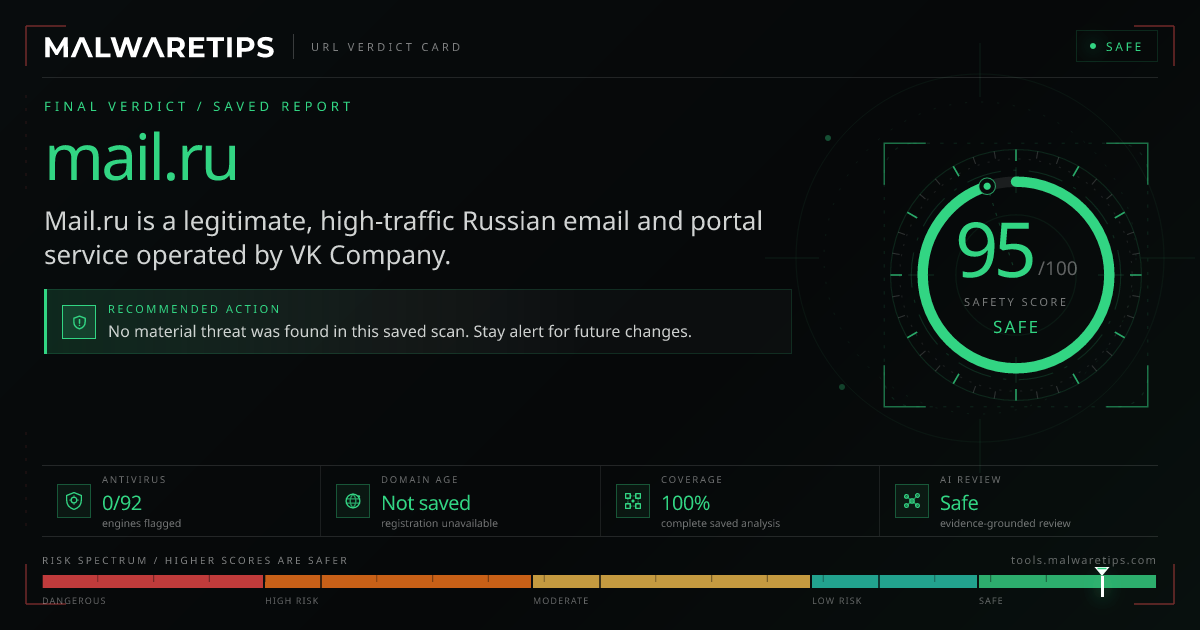
Task: Click the shield icon beside Recommended Action
Action: click(78, 321)
